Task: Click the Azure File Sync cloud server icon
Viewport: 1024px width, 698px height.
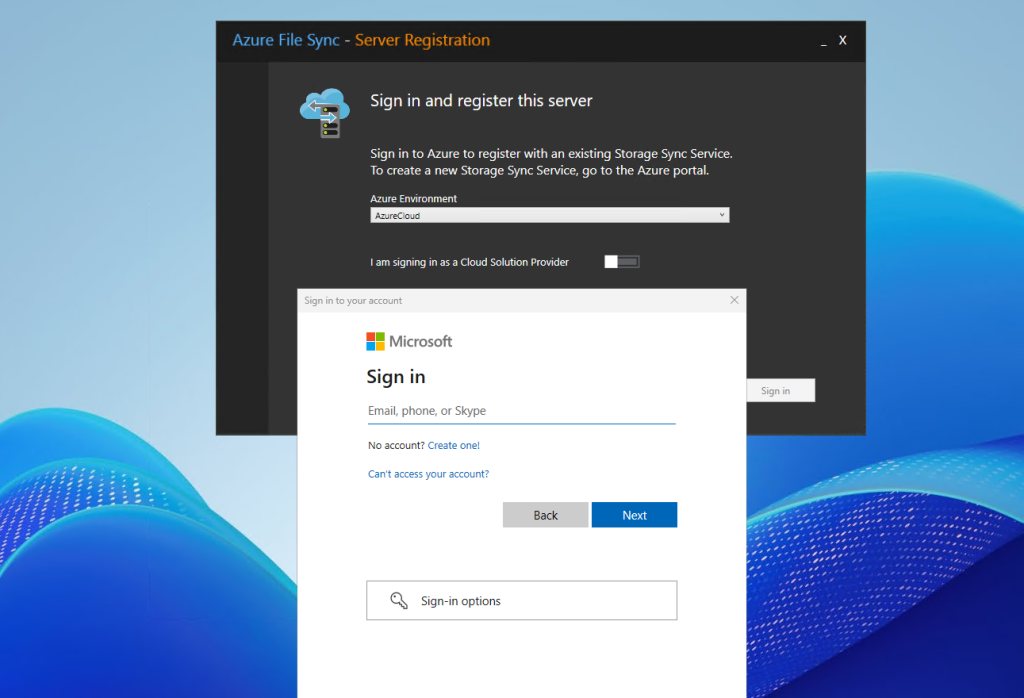Action: (x=325, y=113)
